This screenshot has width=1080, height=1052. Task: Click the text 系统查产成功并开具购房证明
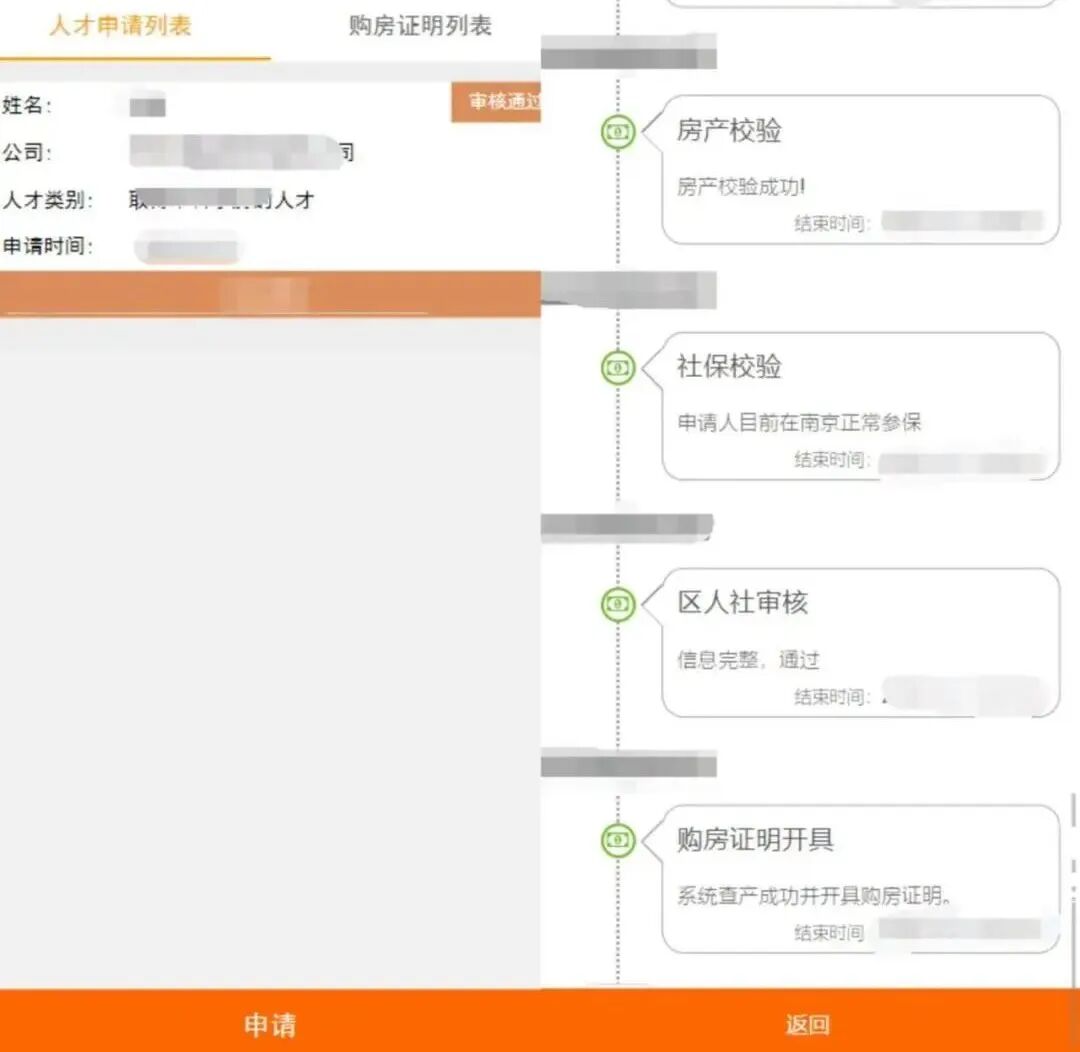(x=814, y=896)
